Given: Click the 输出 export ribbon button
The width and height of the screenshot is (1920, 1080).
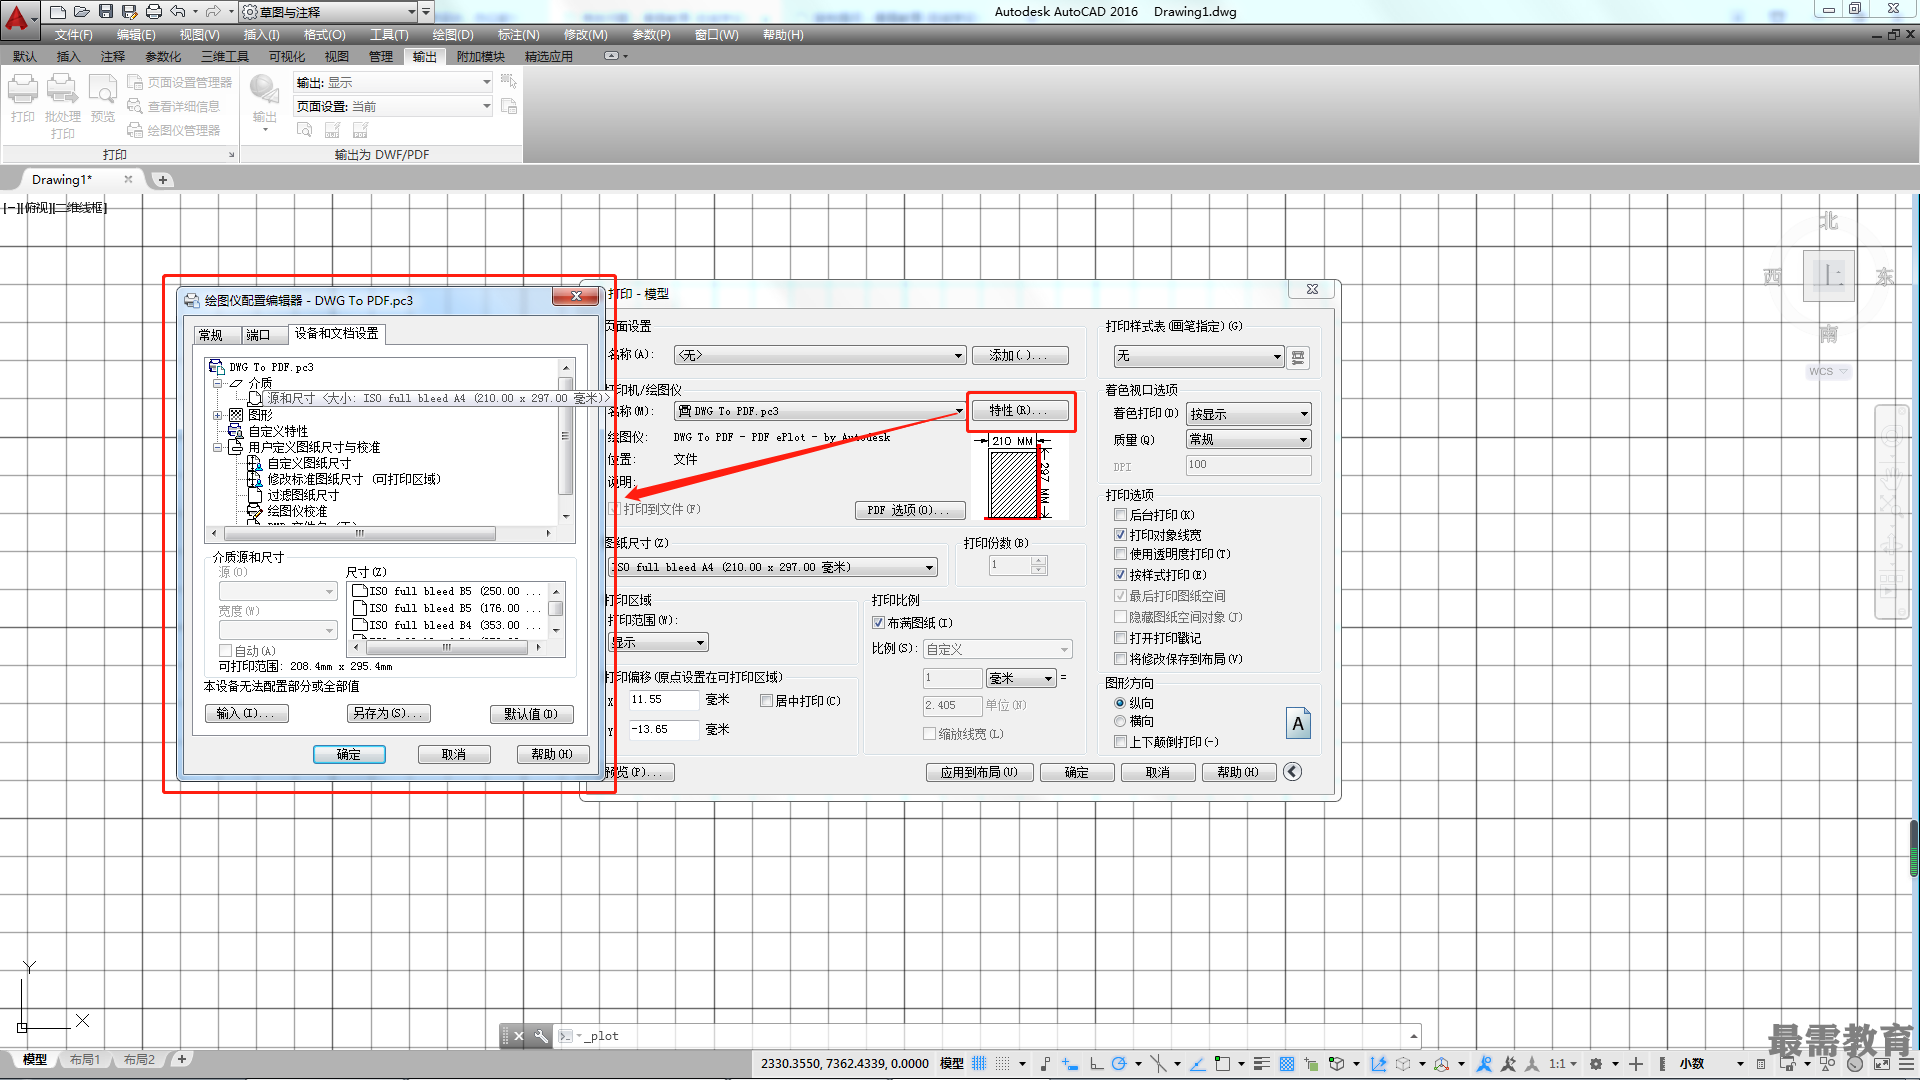Looking at the screenshot, I should coord(265,102).
